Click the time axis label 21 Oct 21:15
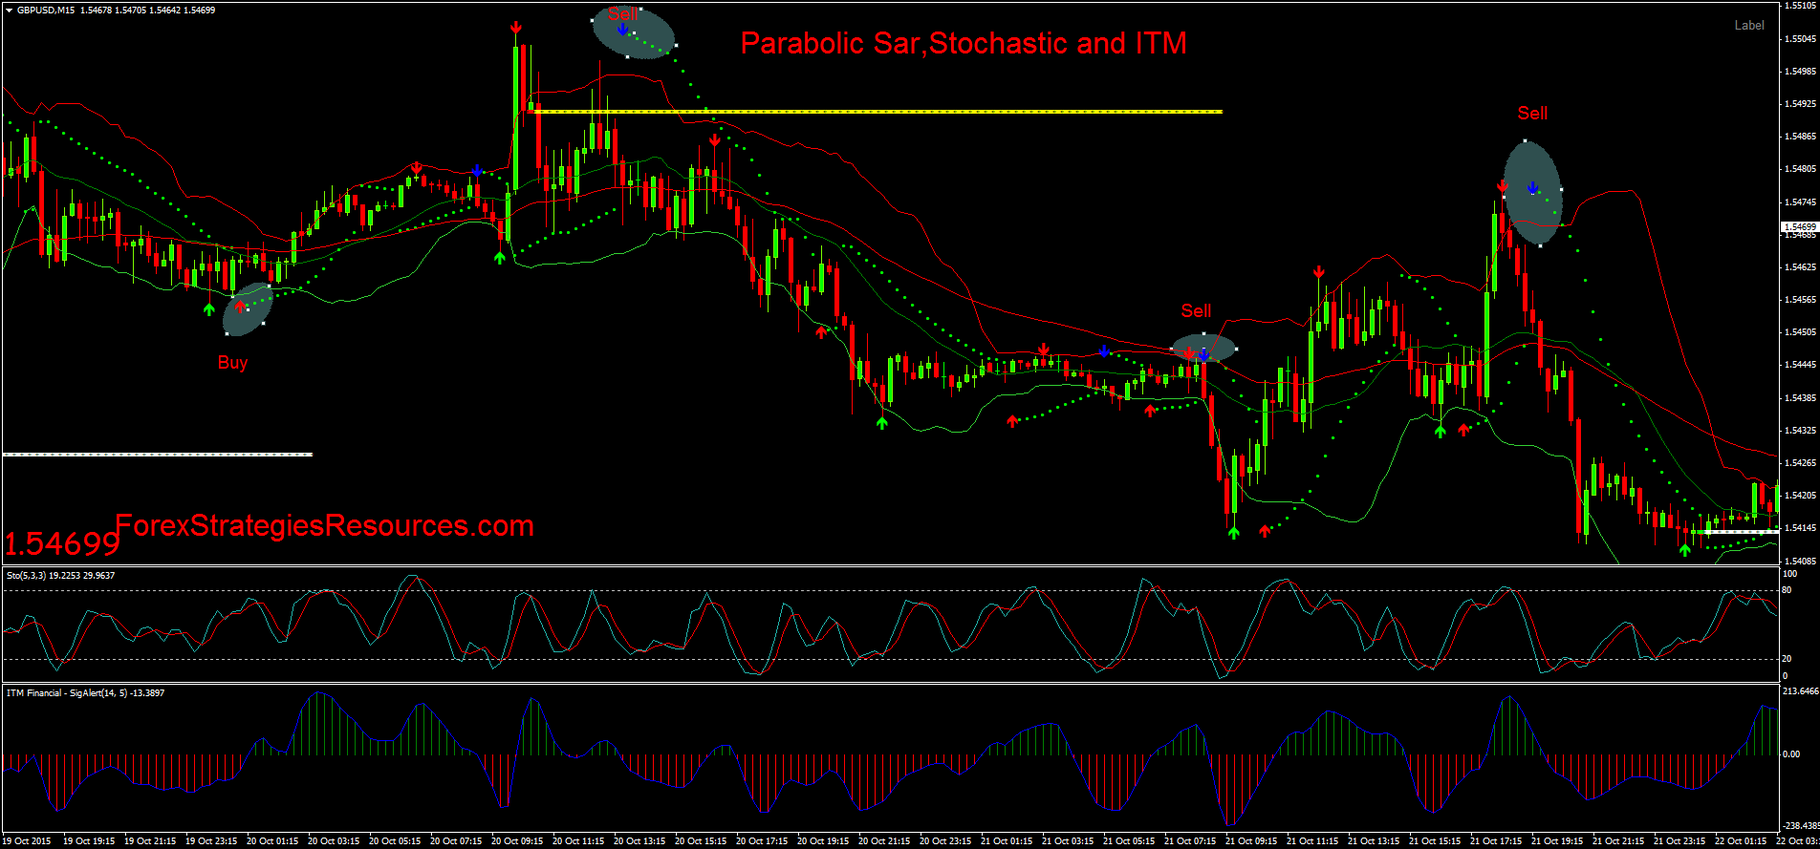Viewport: 1820px width, 849px height. tap(1618, 841)
